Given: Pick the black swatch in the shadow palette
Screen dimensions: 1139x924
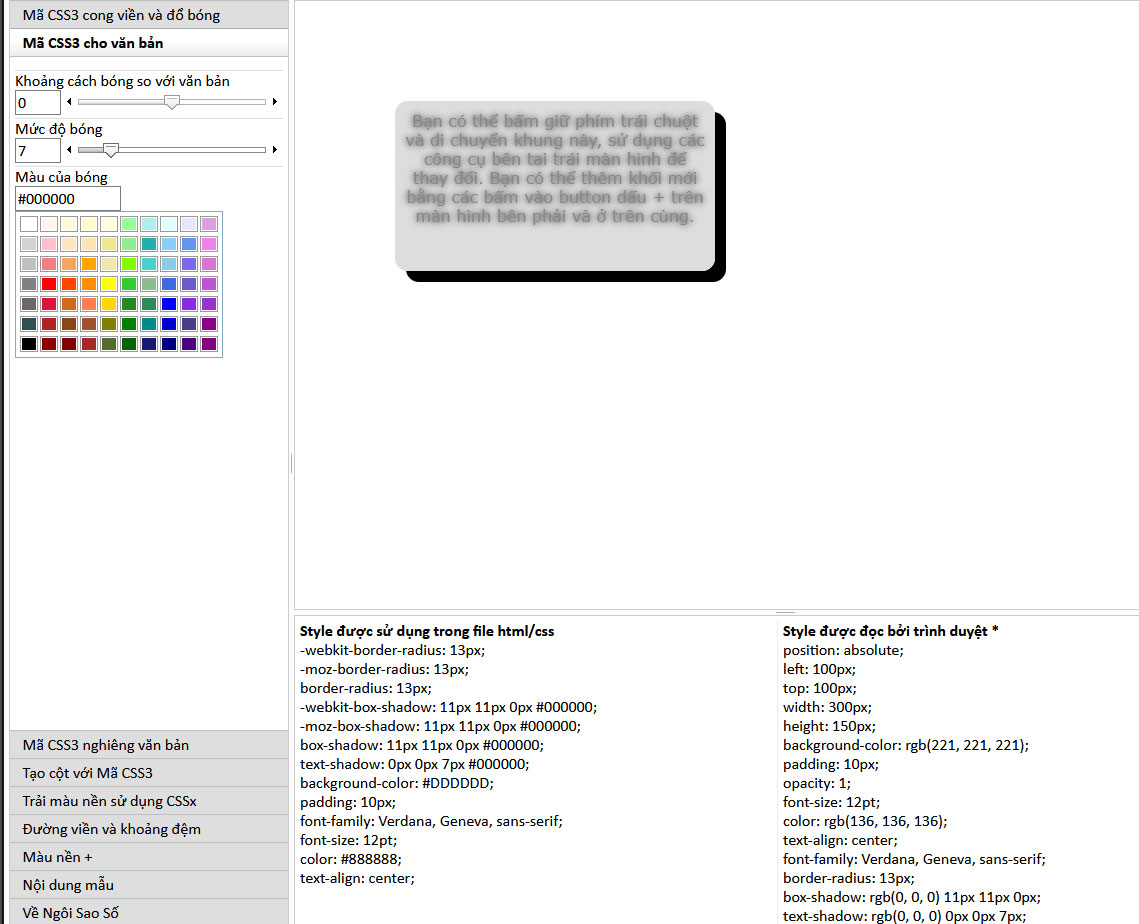Looking at the screenshot, I should coord(29,344).
